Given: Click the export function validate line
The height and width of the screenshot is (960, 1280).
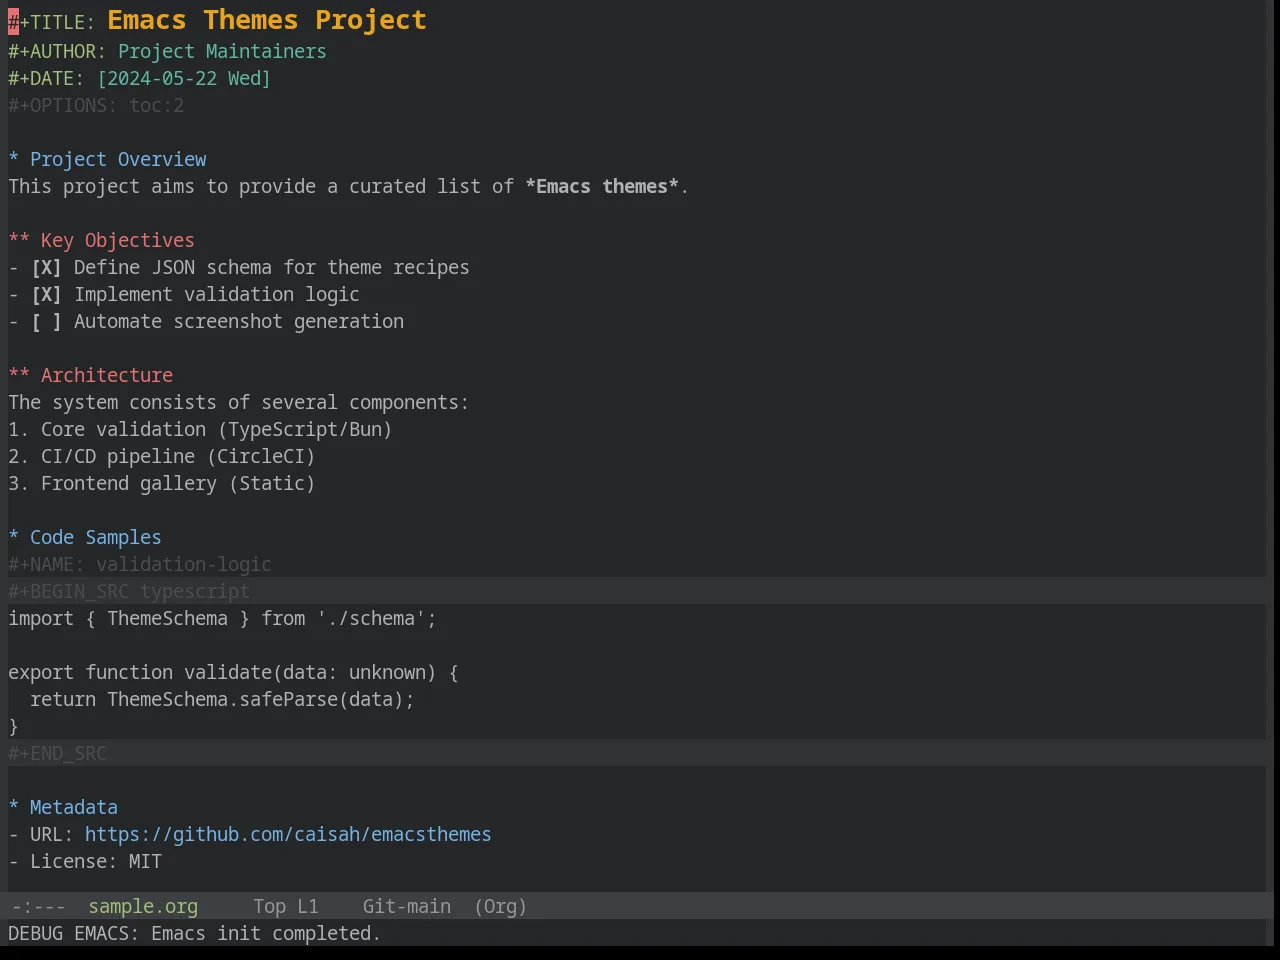Looking at the screenshot, I should (233, 672).
